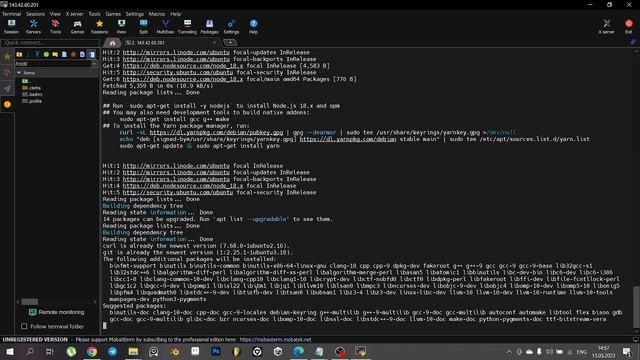Open Telegram from the taskbar
The height and width of the screenshot is (360, 640).
click(113, 351)
